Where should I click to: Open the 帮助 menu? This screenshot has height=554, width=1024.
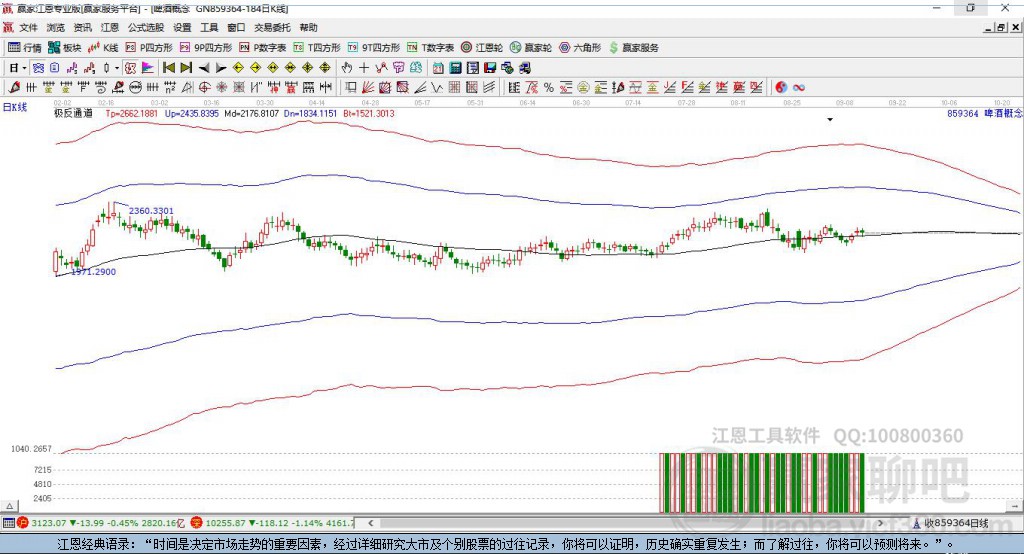308,27
